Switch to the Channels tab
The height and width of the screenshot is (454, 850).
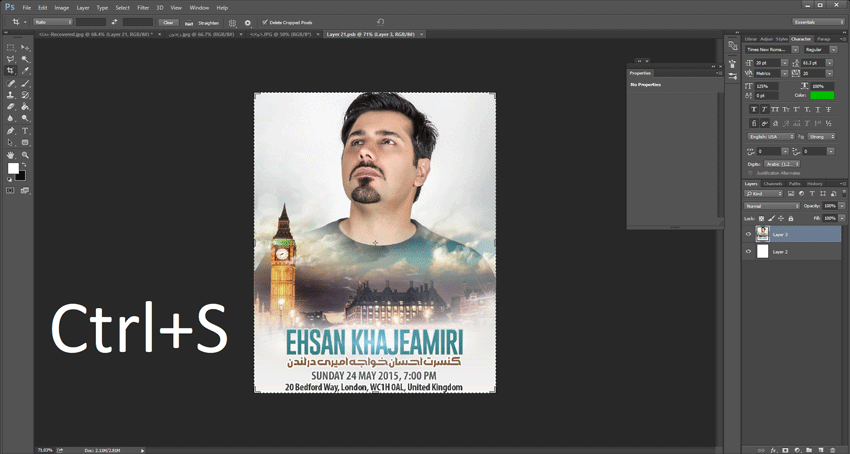click(x=772, y=184)
